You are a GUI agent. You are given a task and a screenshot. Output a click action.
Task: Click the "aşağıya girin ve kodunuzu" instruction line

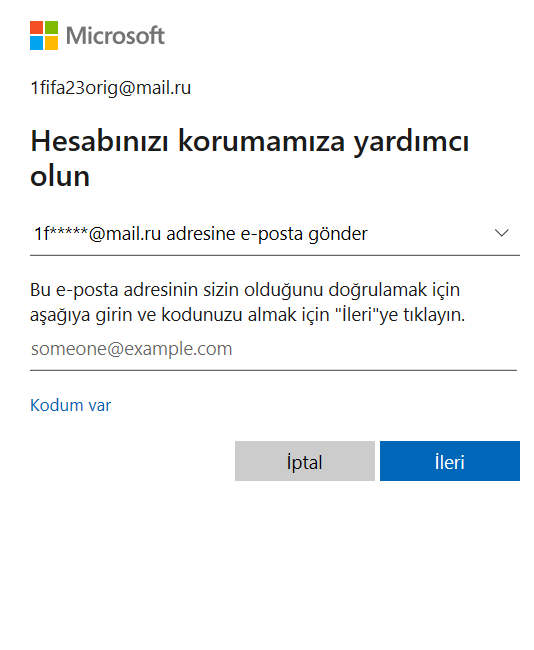(248, 315)
